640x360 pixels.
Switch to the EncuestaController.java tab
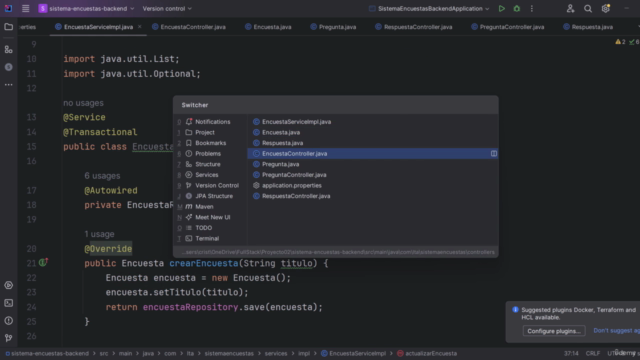[x=189, y=27]
